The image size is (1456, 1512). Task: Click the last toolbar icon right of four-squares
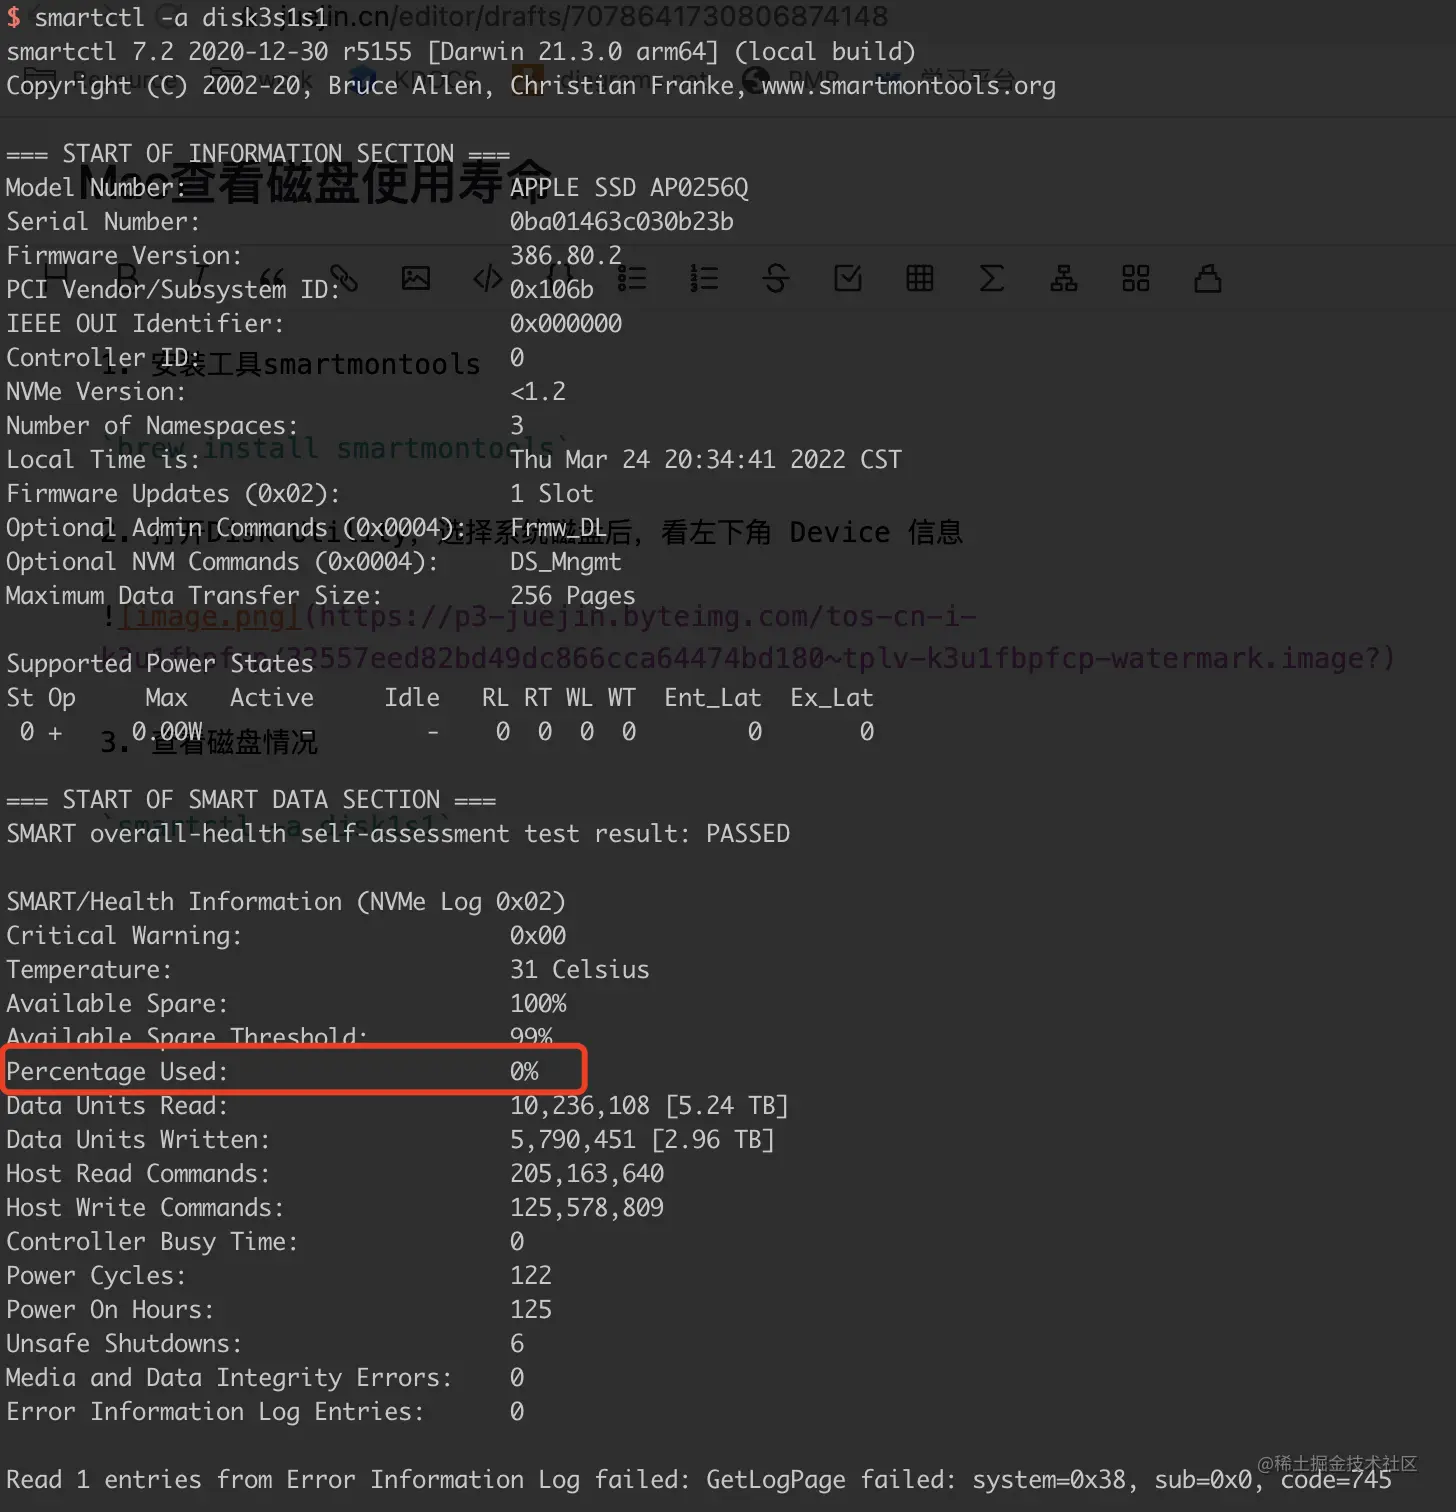tap(1208, 278)
